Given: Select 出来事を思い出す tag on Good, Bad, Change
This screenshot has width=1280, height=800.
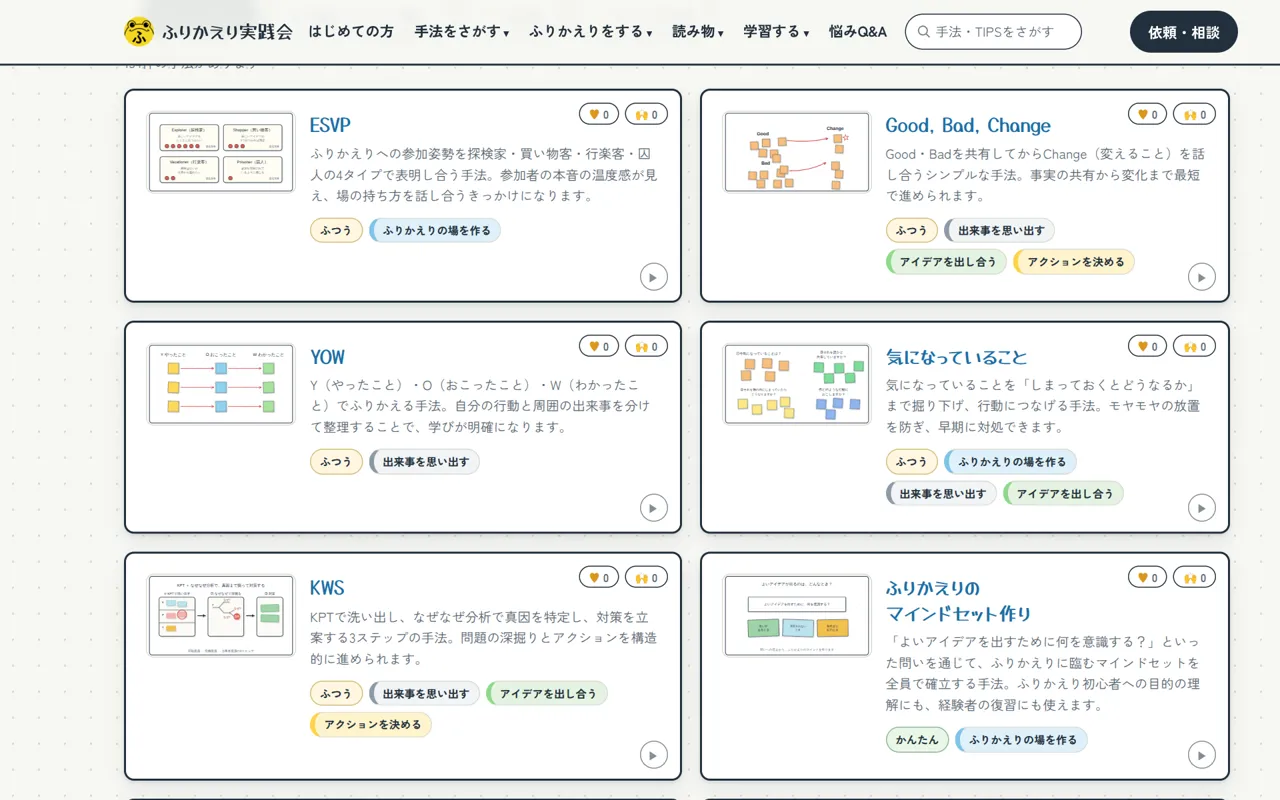Looking at the screenshot, I should [x=999, y=230].
